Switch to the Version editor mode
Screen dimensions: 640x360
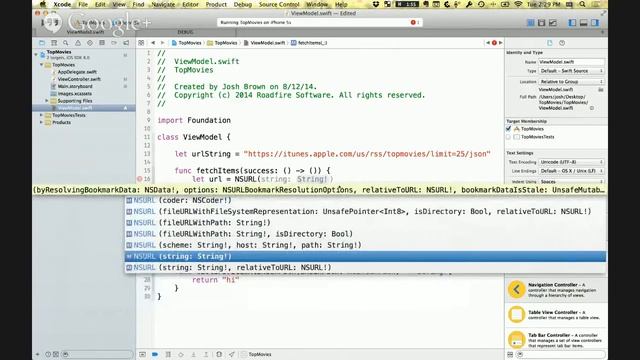[553, 23]
